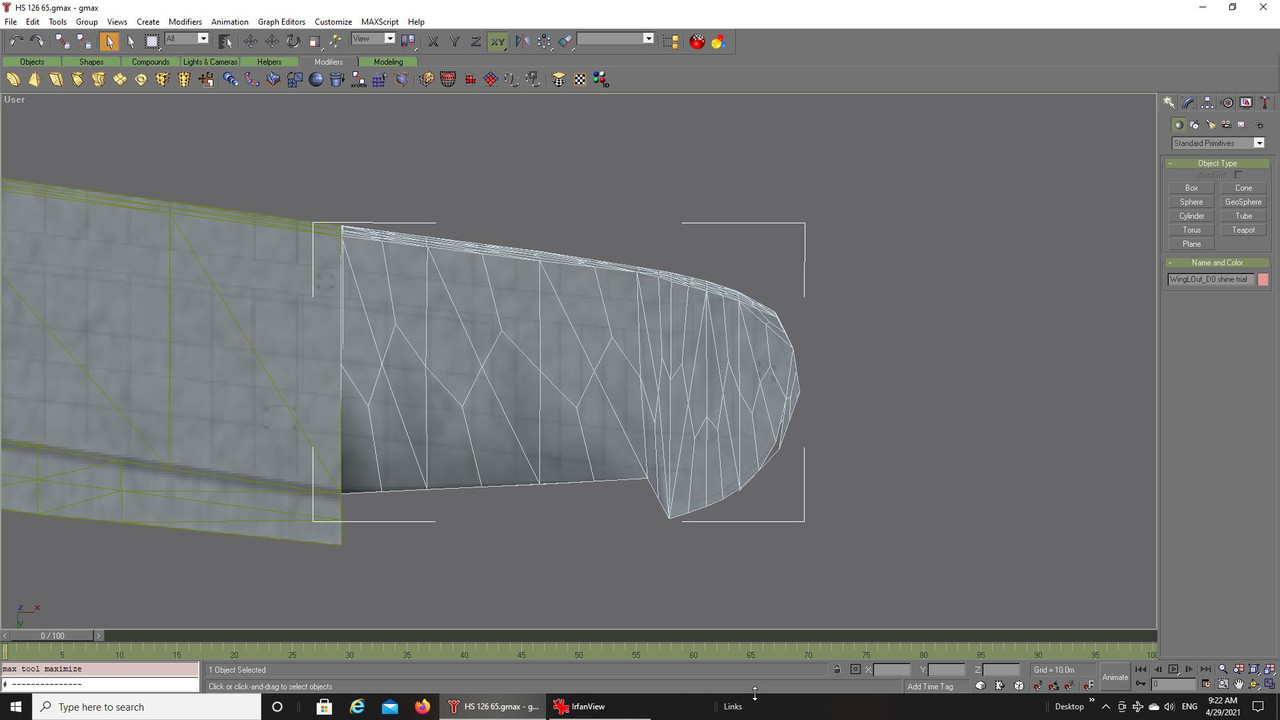1280x720 pixels.
Task: Toggle the selection lock padlock
Action: [x=837, y=670]
